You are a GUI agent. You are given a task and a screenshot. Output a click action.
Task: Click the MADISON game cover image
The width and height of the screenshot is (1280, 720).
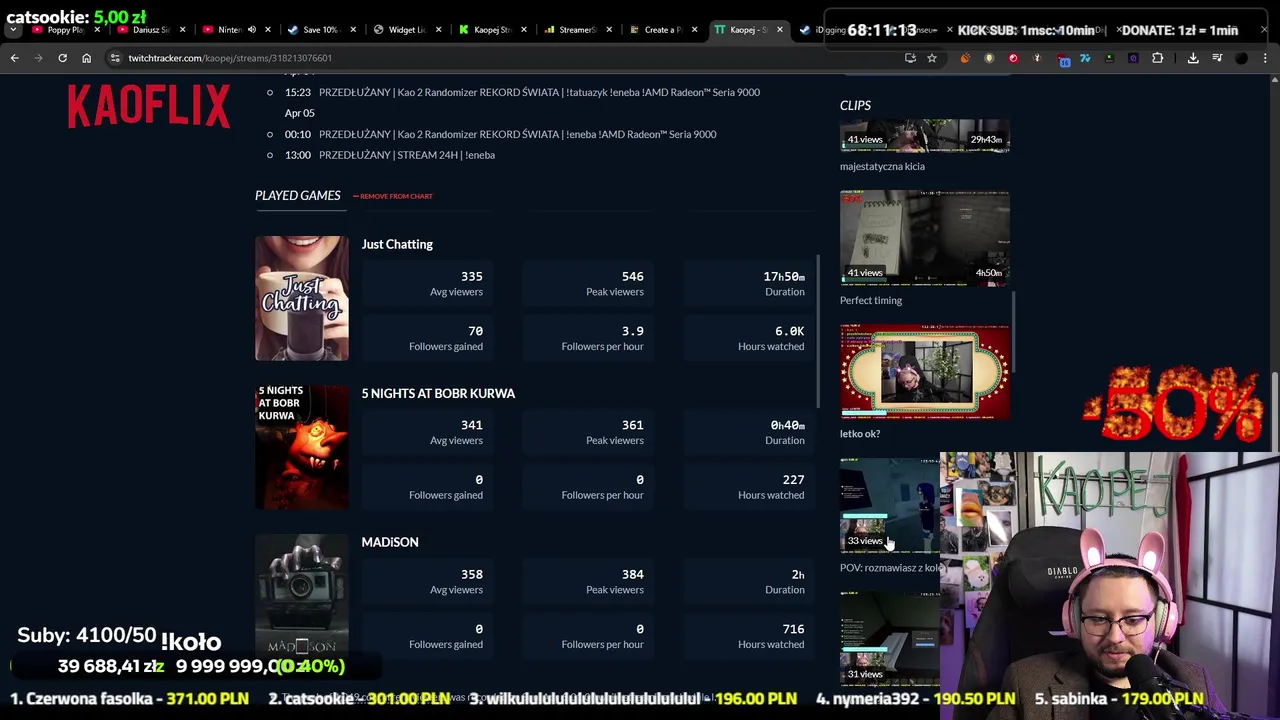[x=302, y=596]
